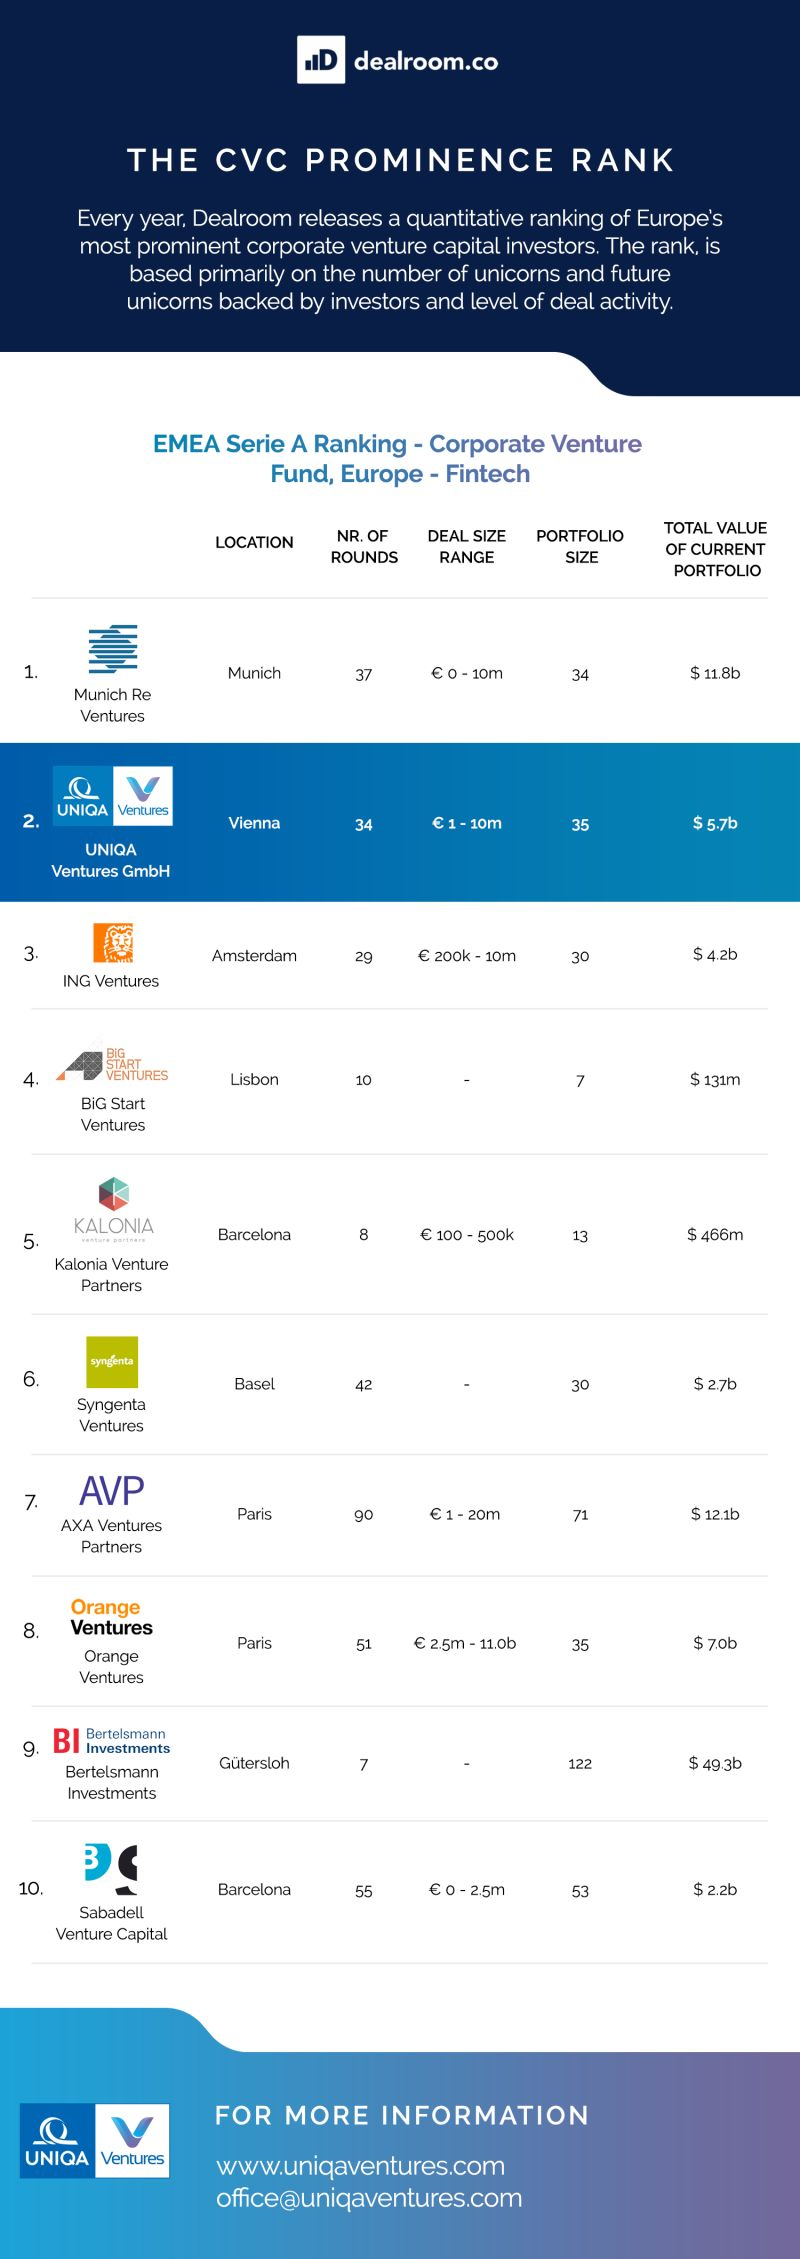Viewport: 800px width, 2259px height.
Task: Click the $ 4.2b portfolio value
Action: [x=715, y=954]
